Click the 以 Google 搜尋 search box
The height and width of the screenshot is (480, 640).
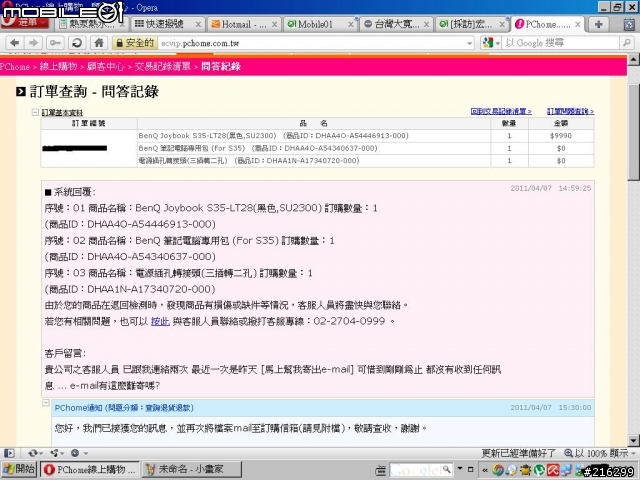click(561, 43)
